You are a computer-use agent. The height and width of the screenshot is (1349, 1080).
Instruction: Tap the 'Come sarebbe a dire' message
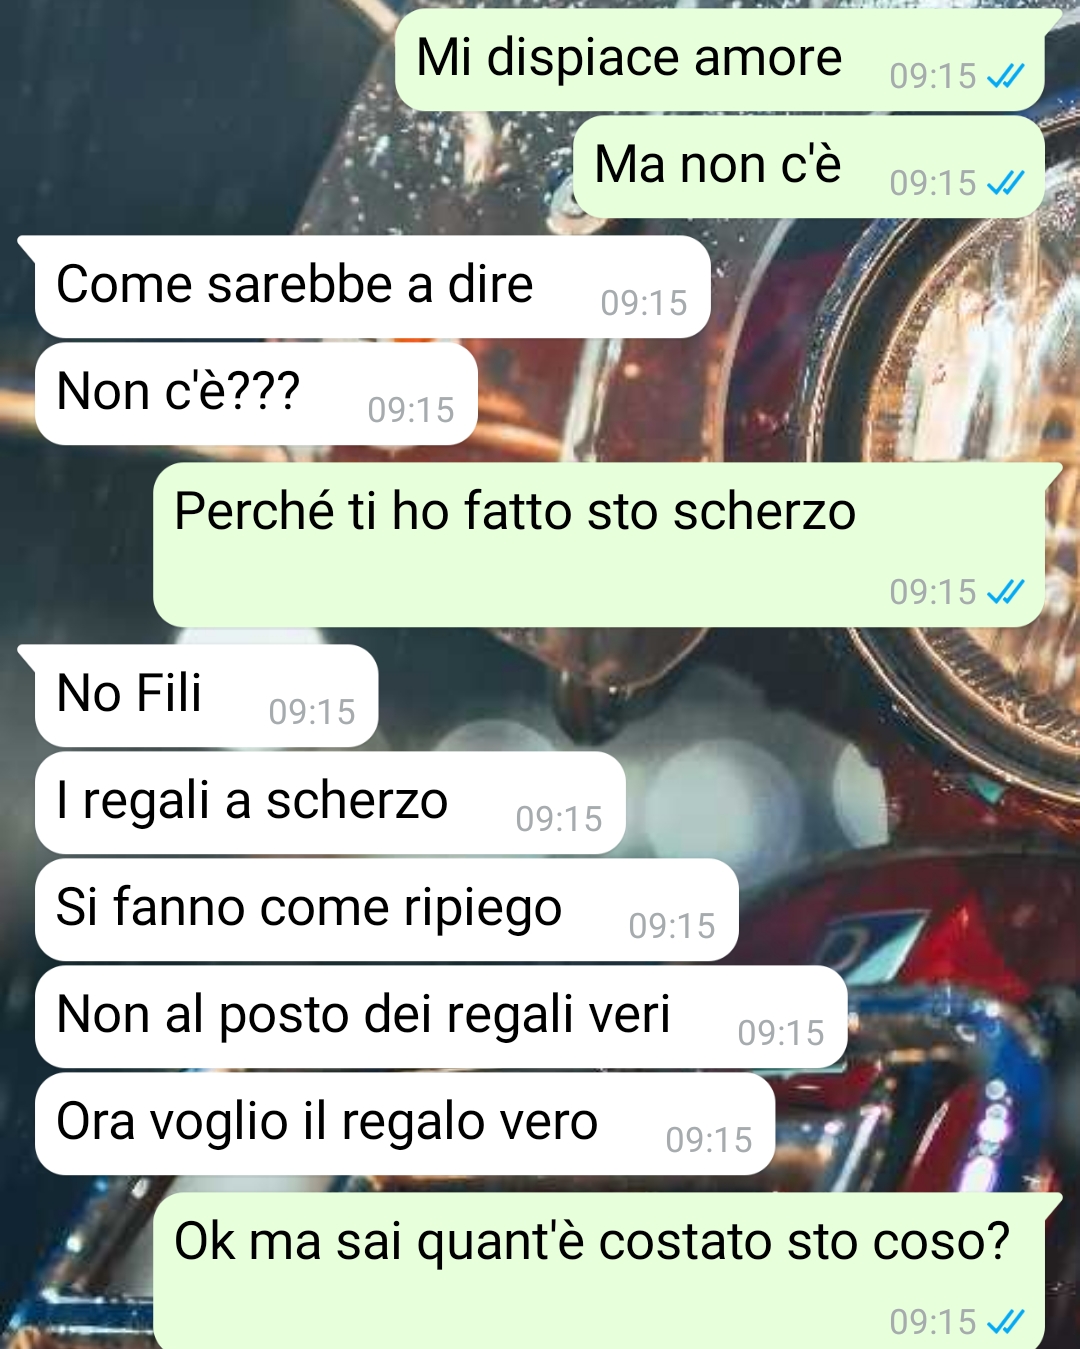[372, 287]
